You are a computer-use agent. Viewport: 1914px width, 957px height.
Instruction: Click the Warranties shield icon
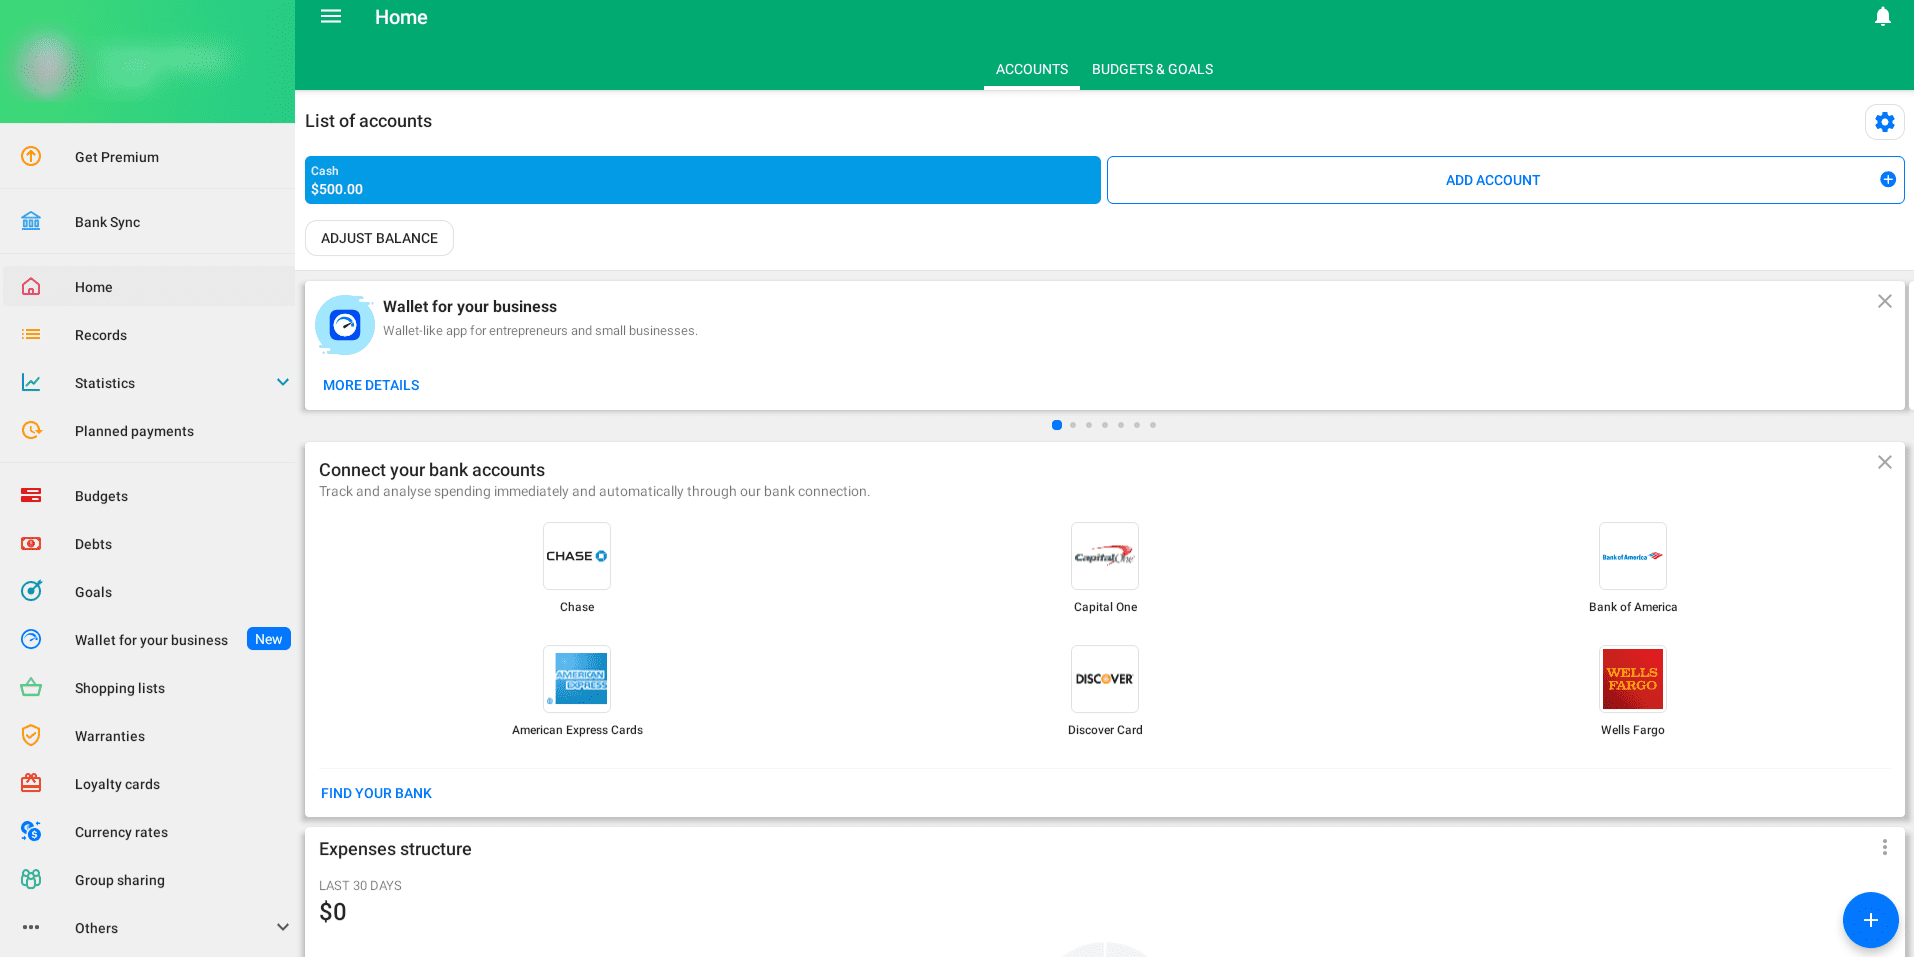[x=31, y=736]
